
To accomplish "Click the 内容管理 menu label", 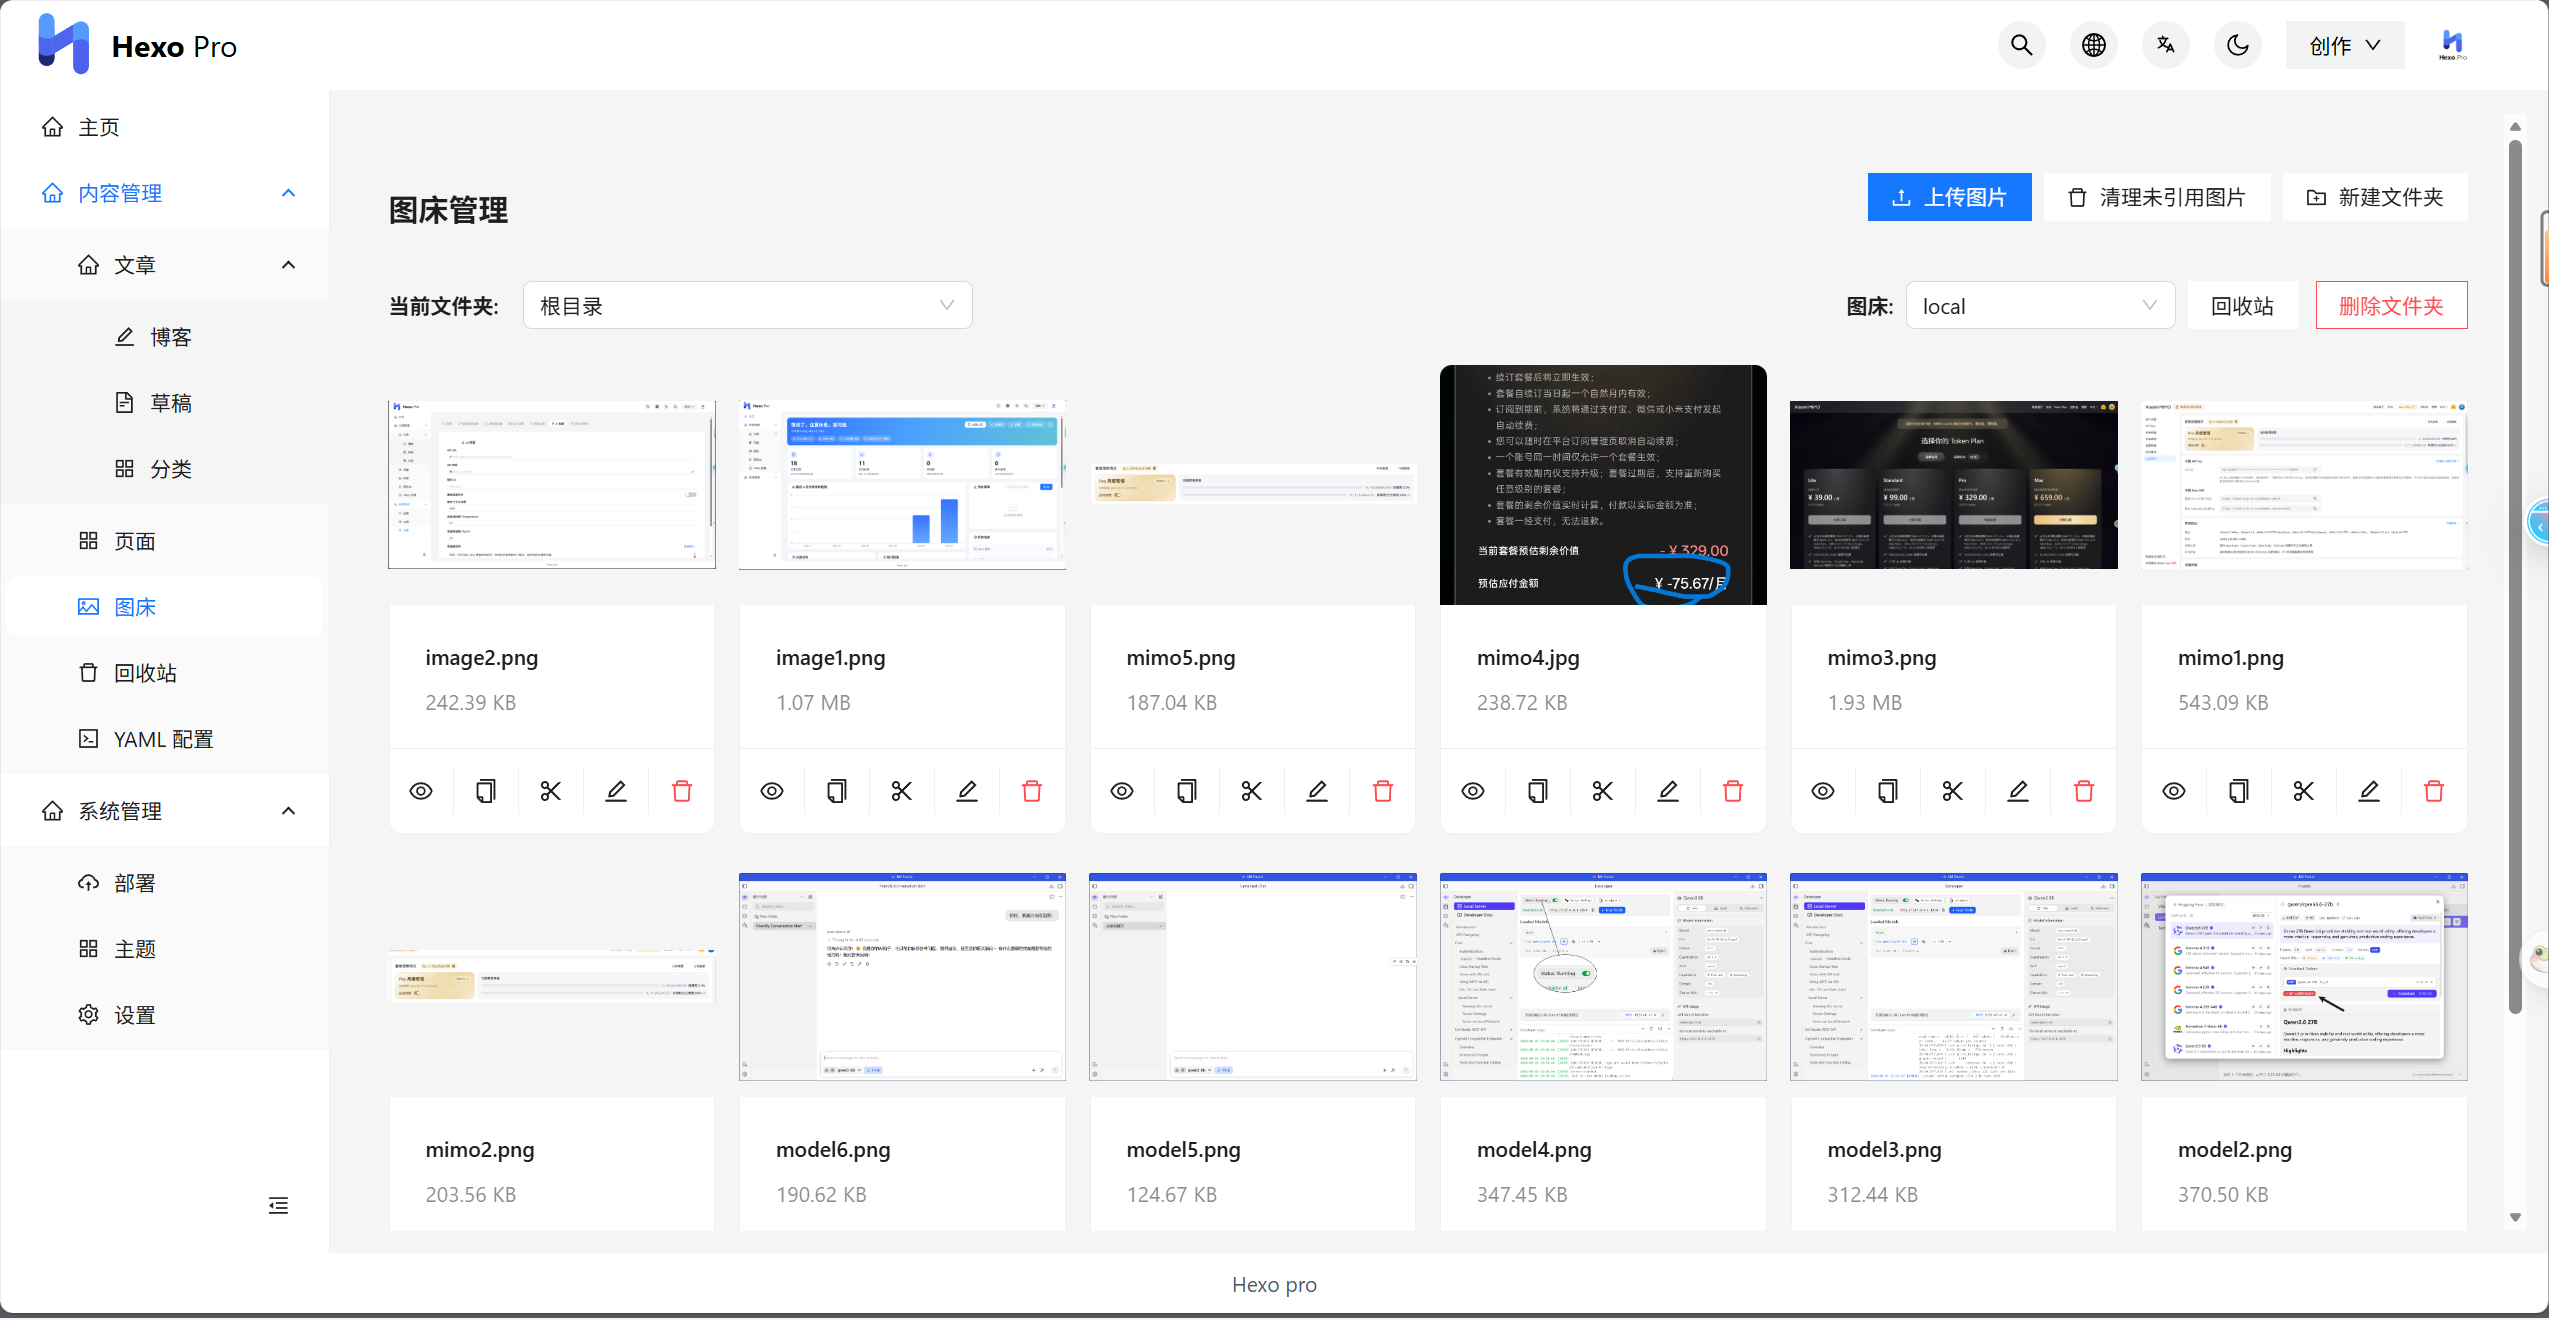I will [120, 193].
